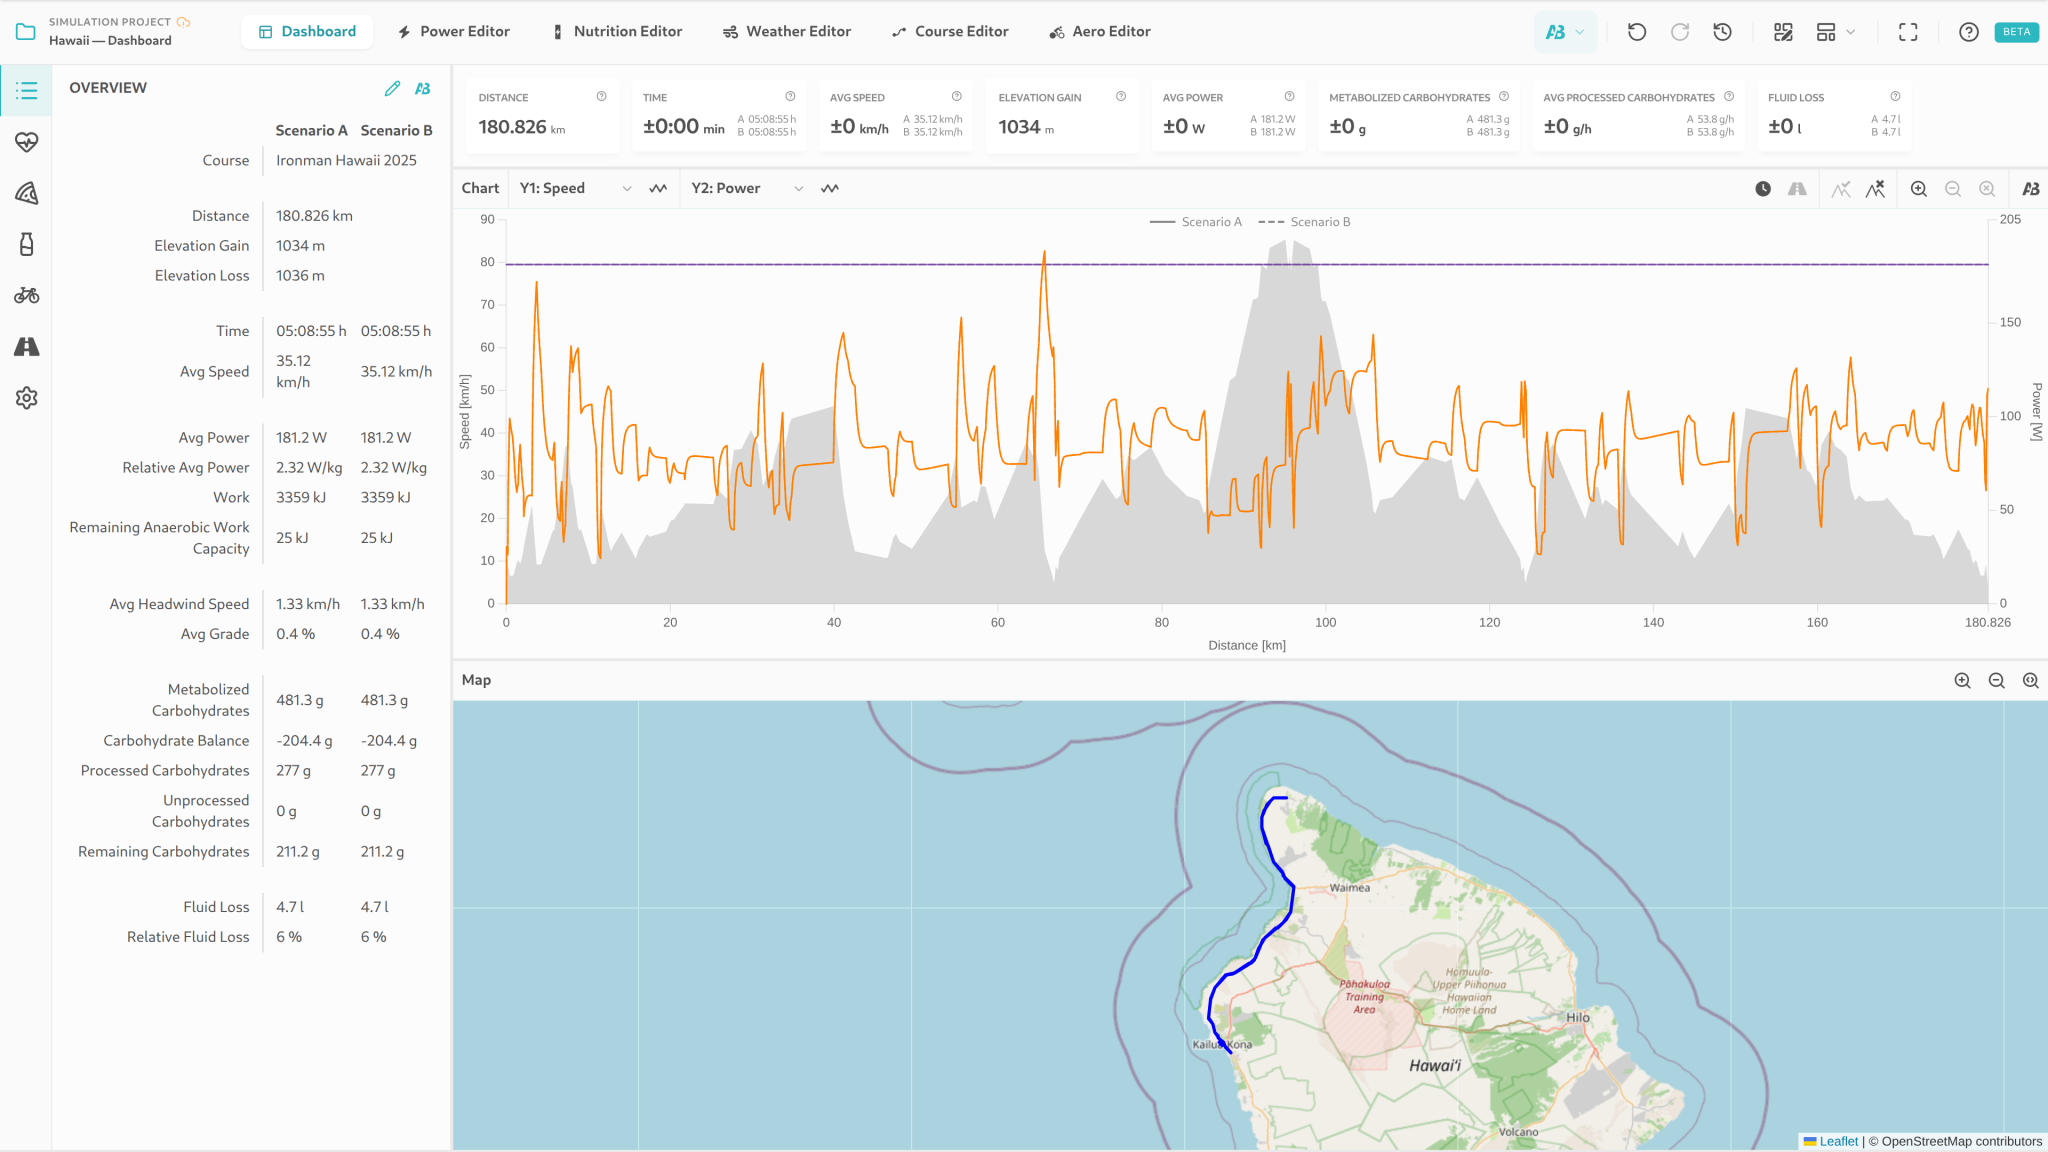This screenshot has height=1152, width=2048.
Task: Hide elevation profile with mountain x icon
Action: pos(1875,189)
